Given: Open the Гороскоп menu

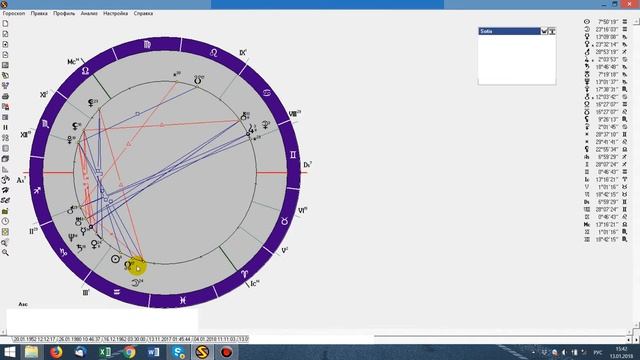Looking at the screenshot, I should point(14,13).
